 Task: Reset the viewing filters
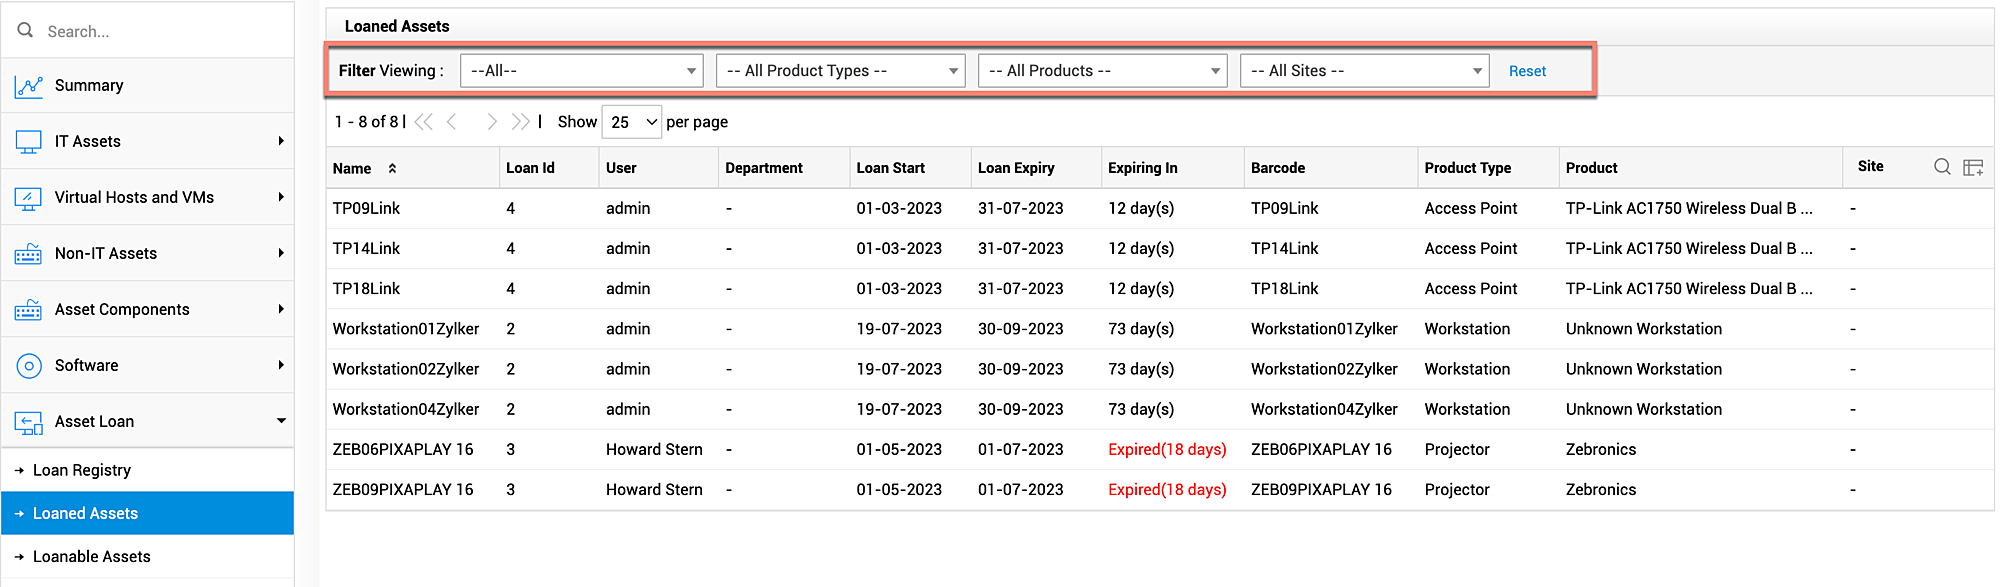(1527, 71)
